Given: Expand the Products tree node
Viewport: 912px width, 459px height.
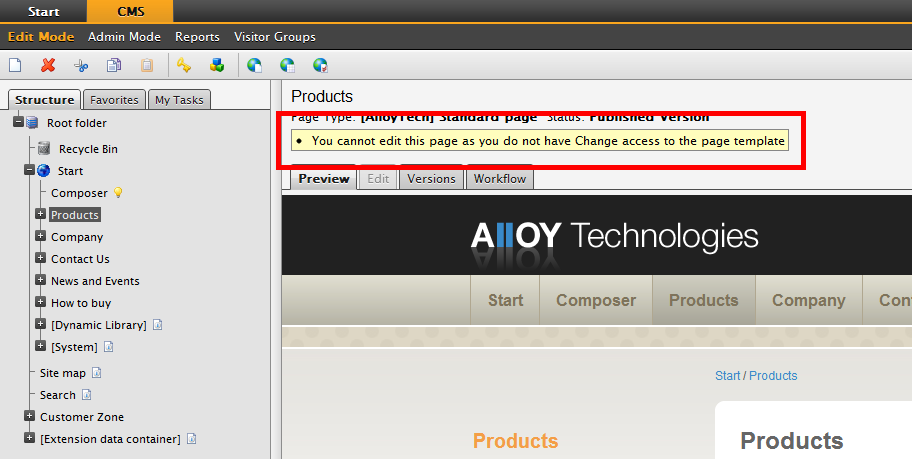Looking at the screenshot, I should [41, 215].
